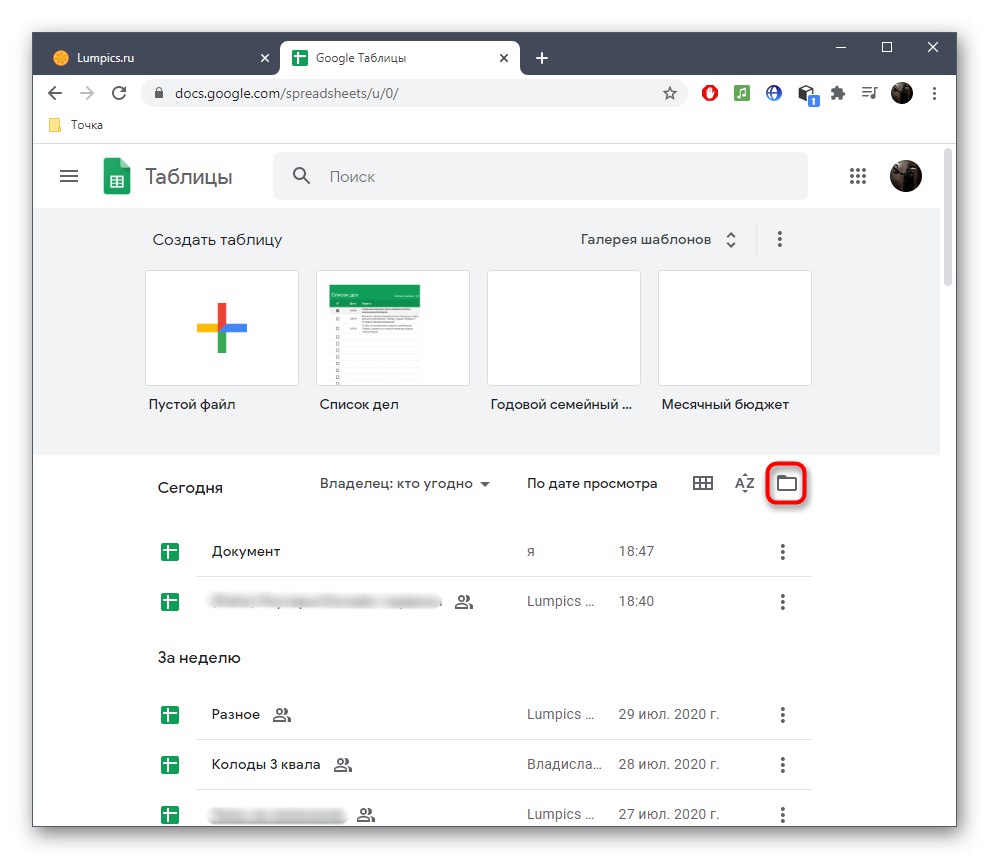The width and height of the screenshot is (989, 859).
Task: Open the Google account avatar on the page
Action: click(x=905, y=176)
